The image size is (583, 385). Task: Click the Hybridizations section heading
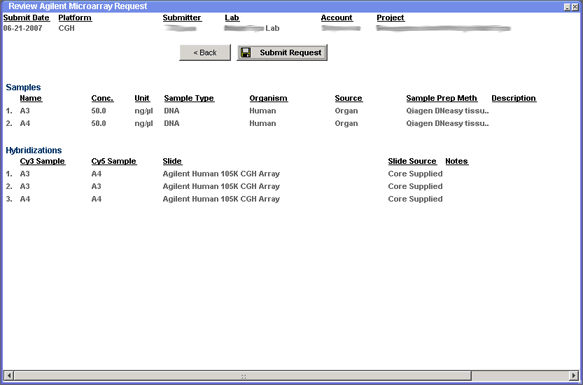(33, 150)
